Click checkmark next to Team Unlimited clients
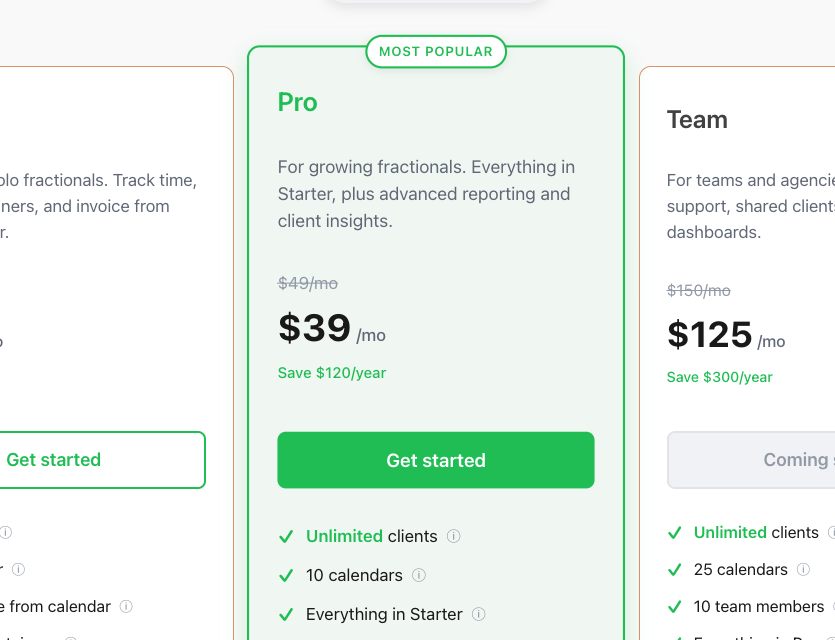 point(675,532)
